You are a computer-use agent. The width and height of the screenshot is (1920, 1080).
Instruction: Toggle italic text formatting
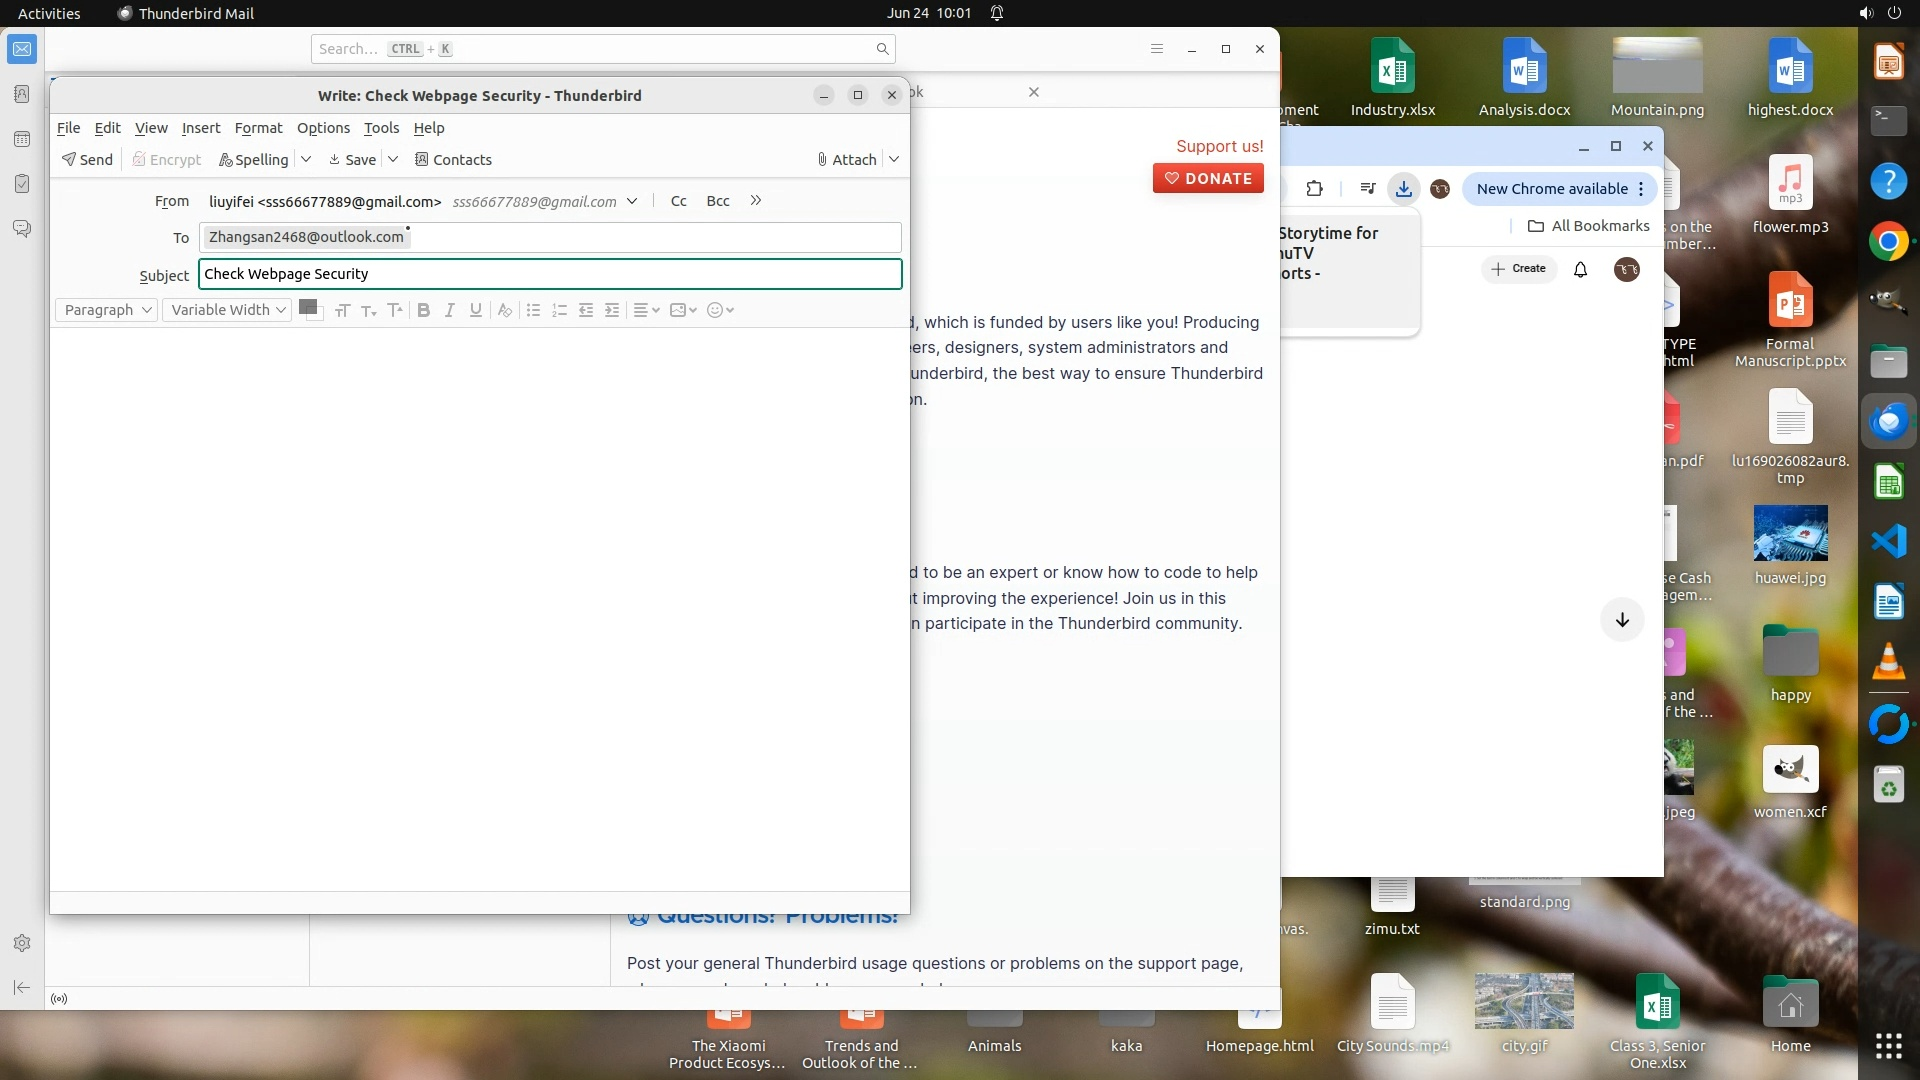(450, 310)
